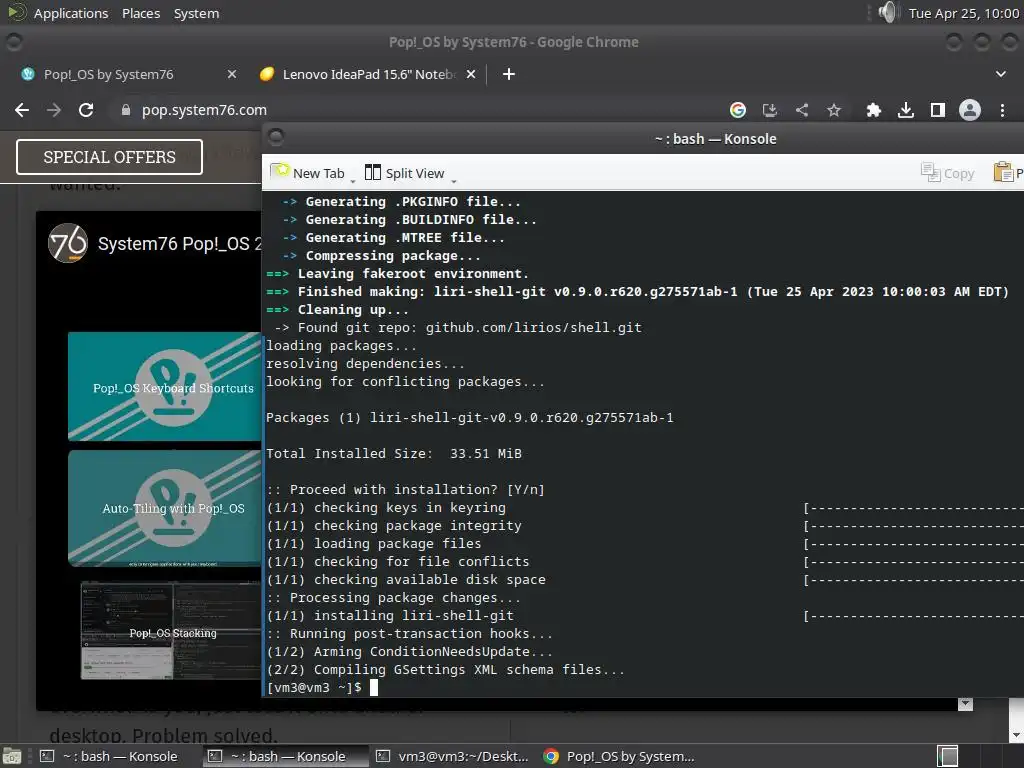Open Chrome profile avatar
This screenshot has height=768, width=1024.
pyautogui.click(x=970, y=110)
